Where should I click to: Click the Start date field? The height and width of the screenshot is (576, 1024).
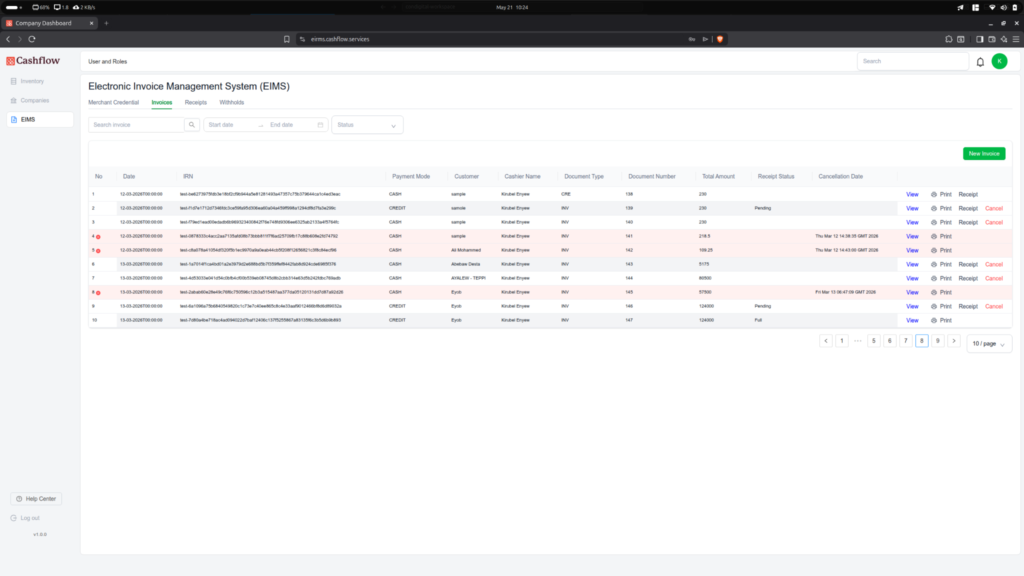pyautogui.click(x=230, y=125)
